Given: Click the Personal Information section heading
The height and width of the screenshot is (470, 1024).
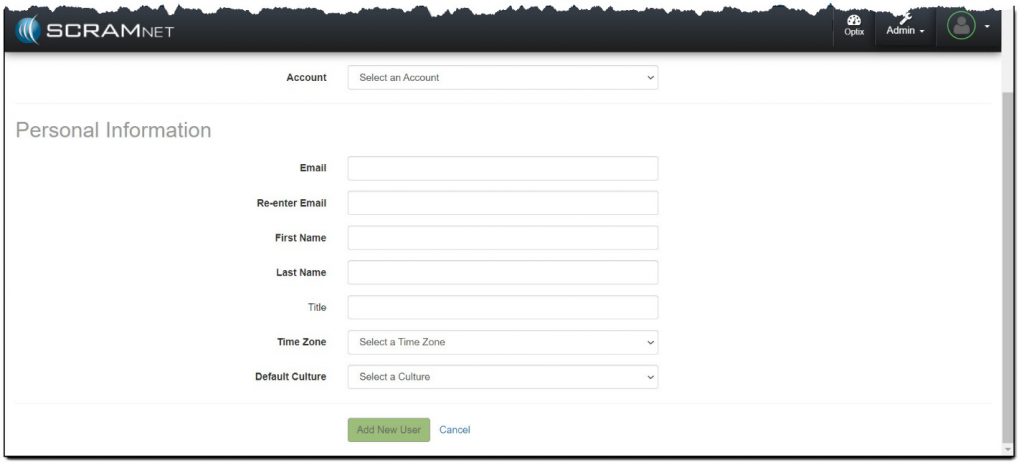Looking at the screenshot, I should [x=113, y=130].
